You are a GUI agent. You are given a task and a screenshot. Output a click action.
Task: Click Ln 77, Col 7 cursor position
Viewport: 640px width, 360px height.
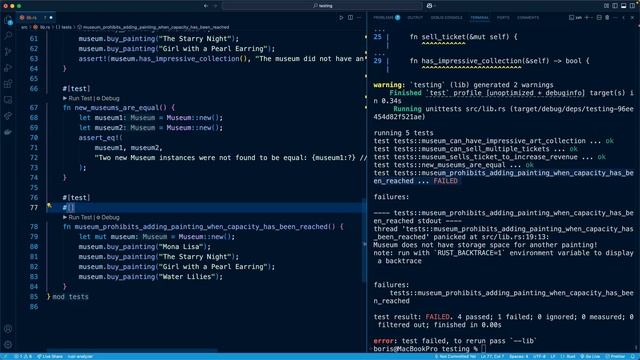[493, 357]
